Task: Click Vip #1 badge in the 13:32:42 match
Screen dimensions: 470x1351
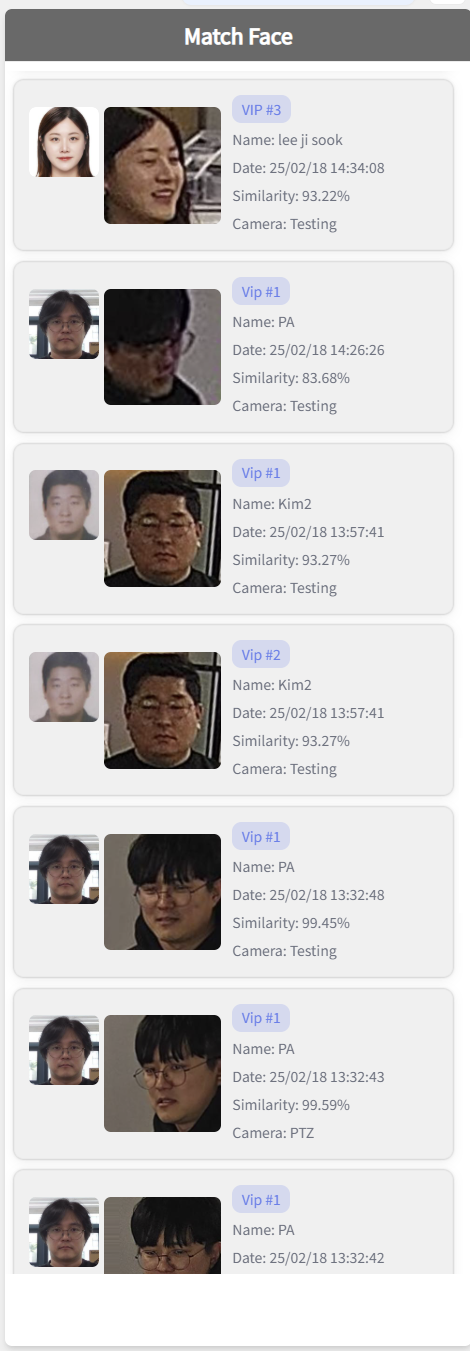Action: 261,1200
